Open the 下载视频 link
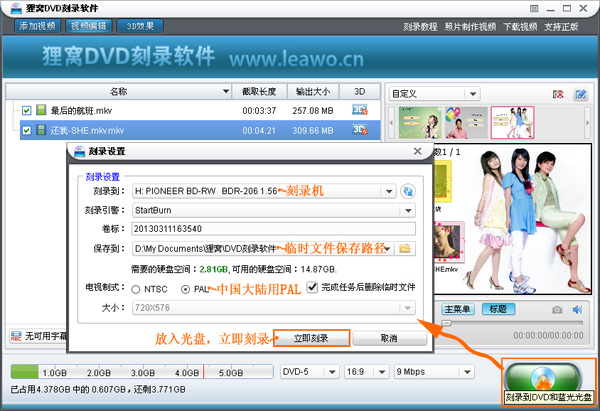 pos(520,27)
